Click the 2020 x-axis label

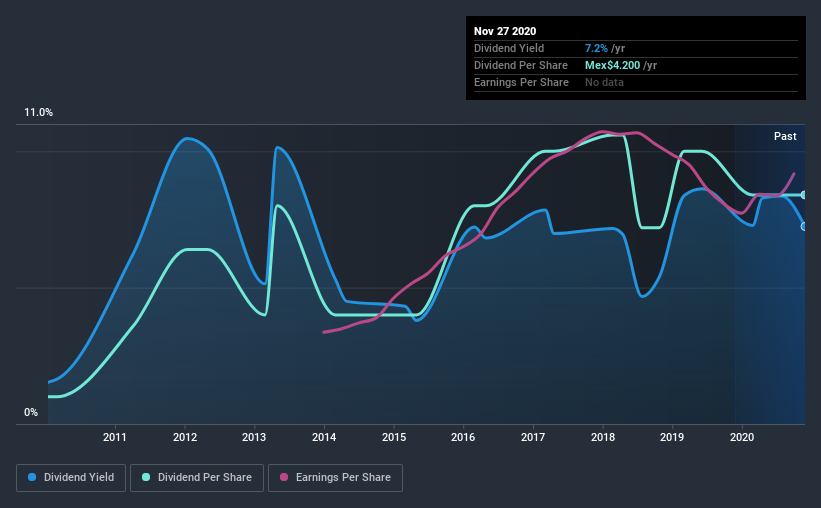click(742, 437)
